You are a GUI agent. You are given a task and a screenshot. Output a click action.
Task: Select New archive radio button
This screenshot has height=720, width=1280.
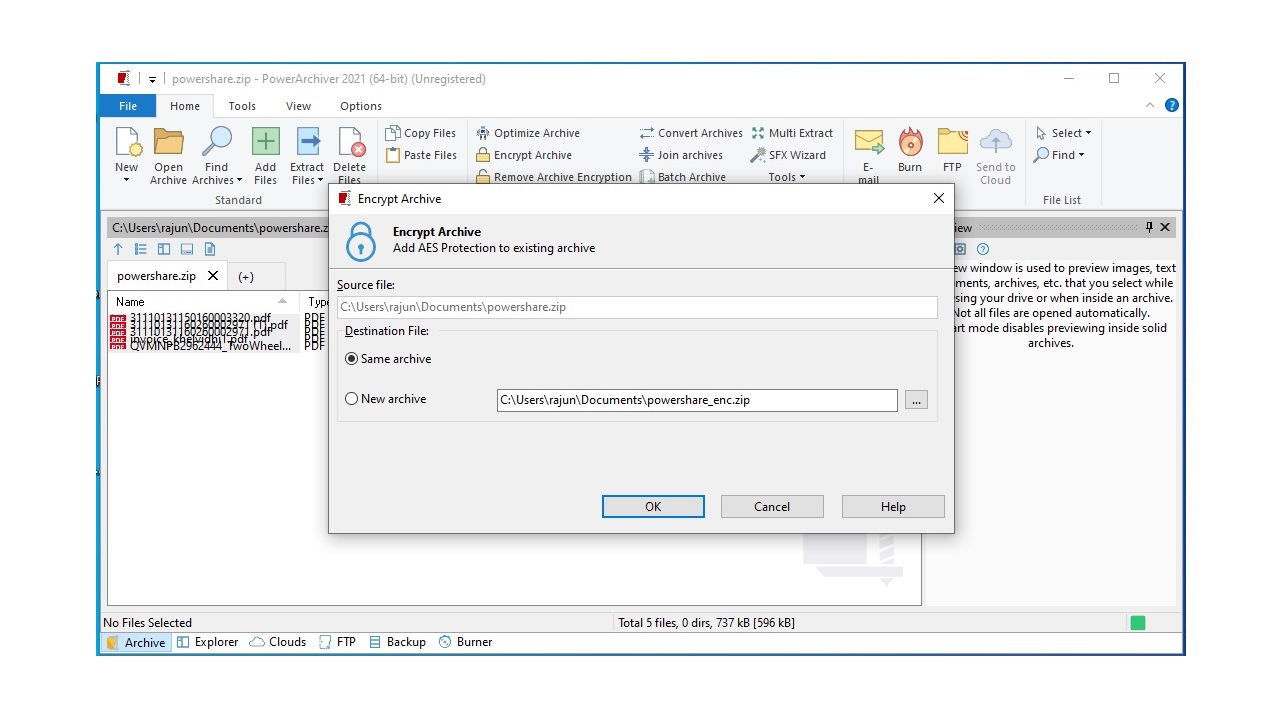click(351, 399)
